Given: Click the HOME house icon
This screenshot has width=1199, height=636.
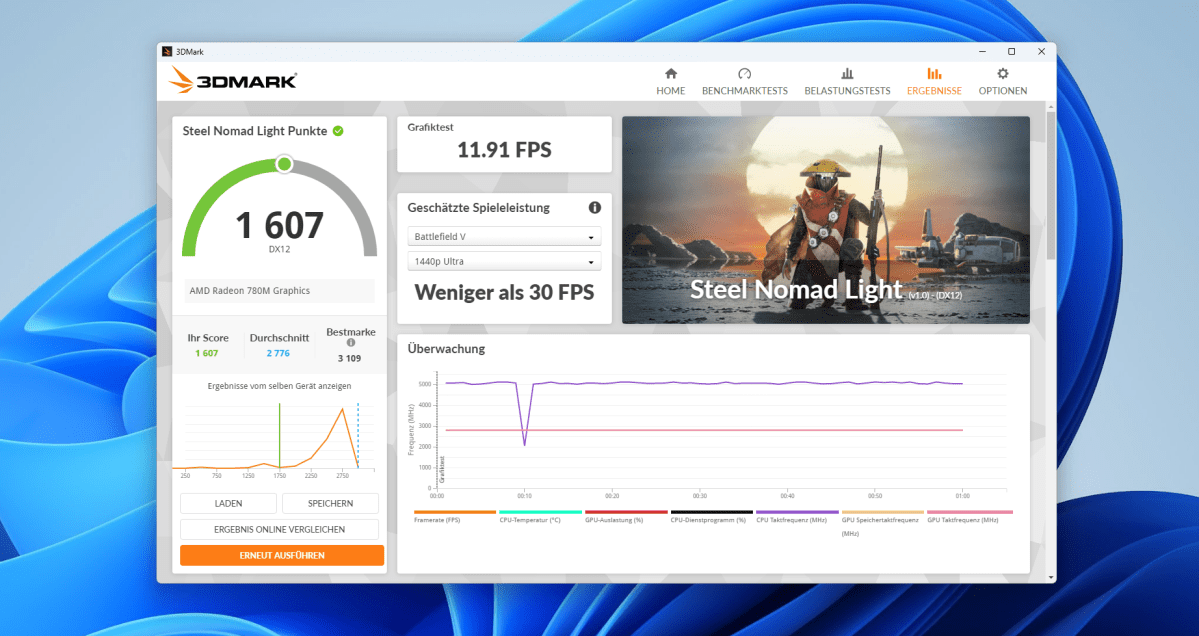Looking at the screenshot, I should point(670,74).
